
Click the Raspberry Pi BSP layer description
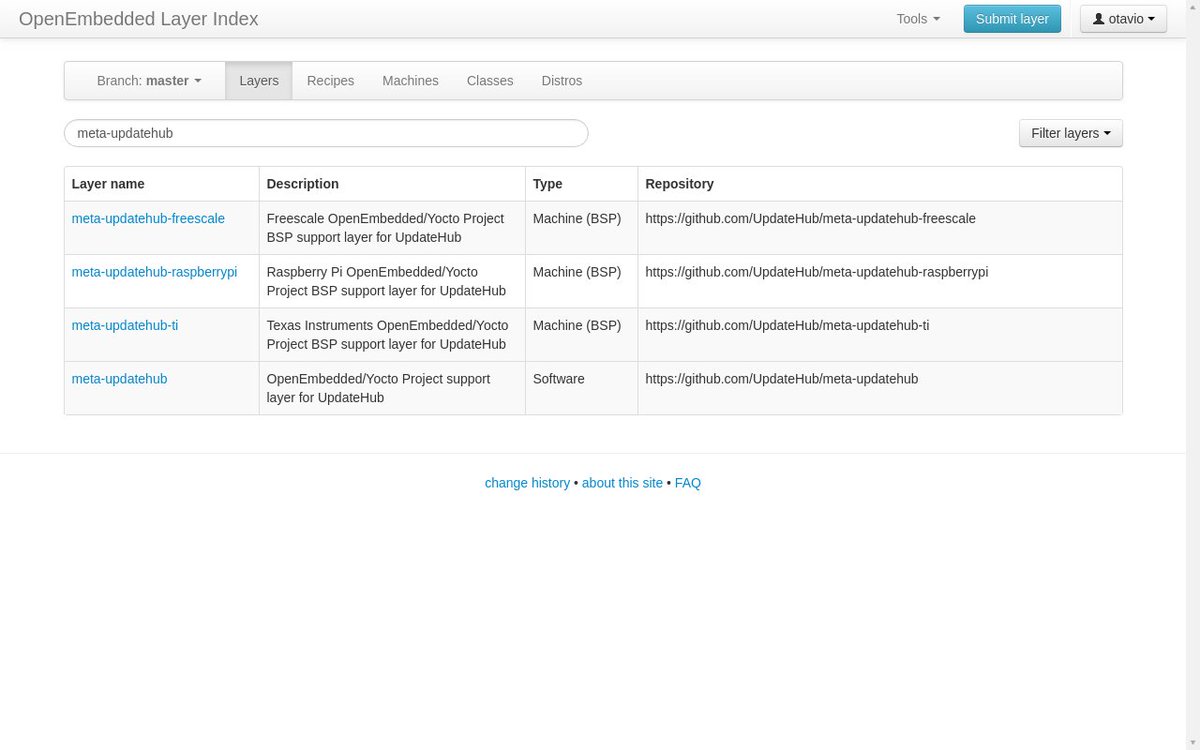point(386,281)
